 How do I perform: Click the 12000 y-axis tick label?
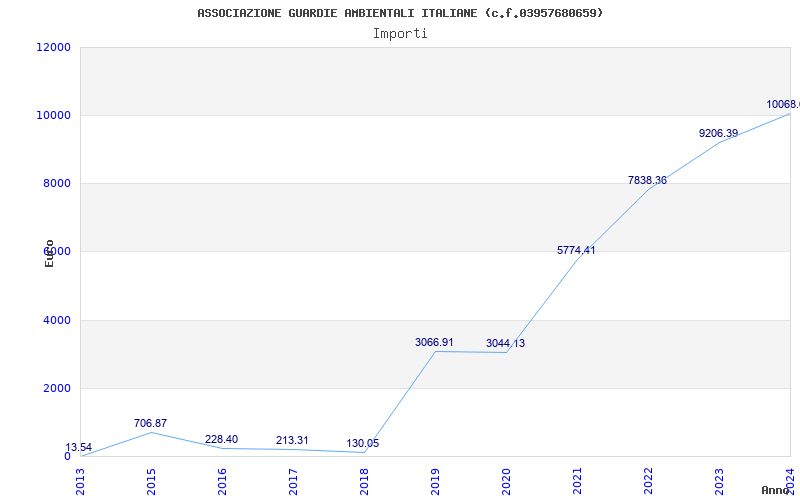[x=54, y=47]
